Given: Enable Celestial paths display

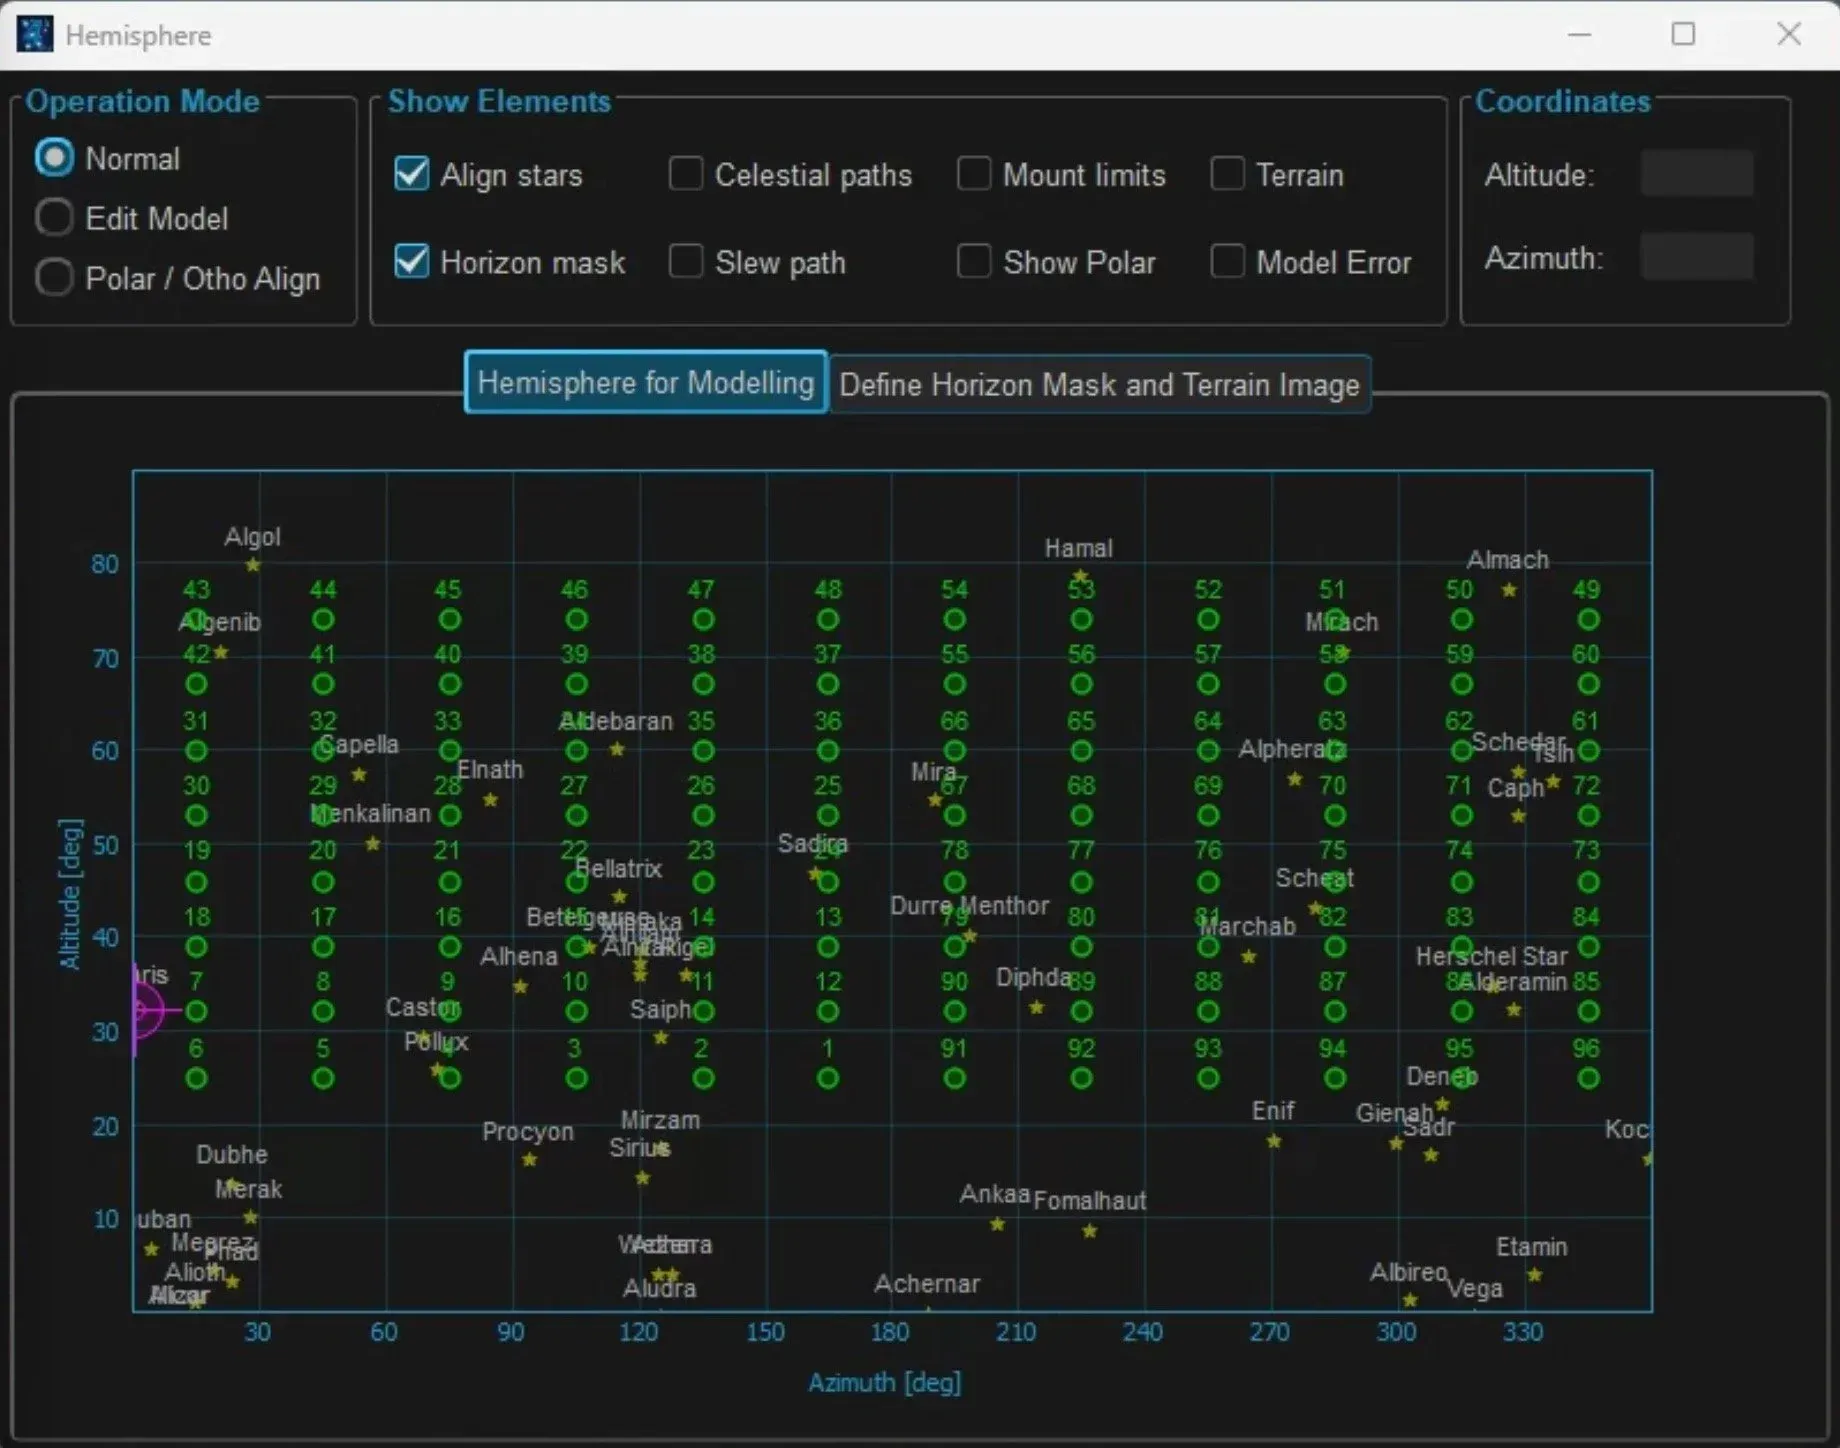Looking at the screenshot, I should (686, 174).
